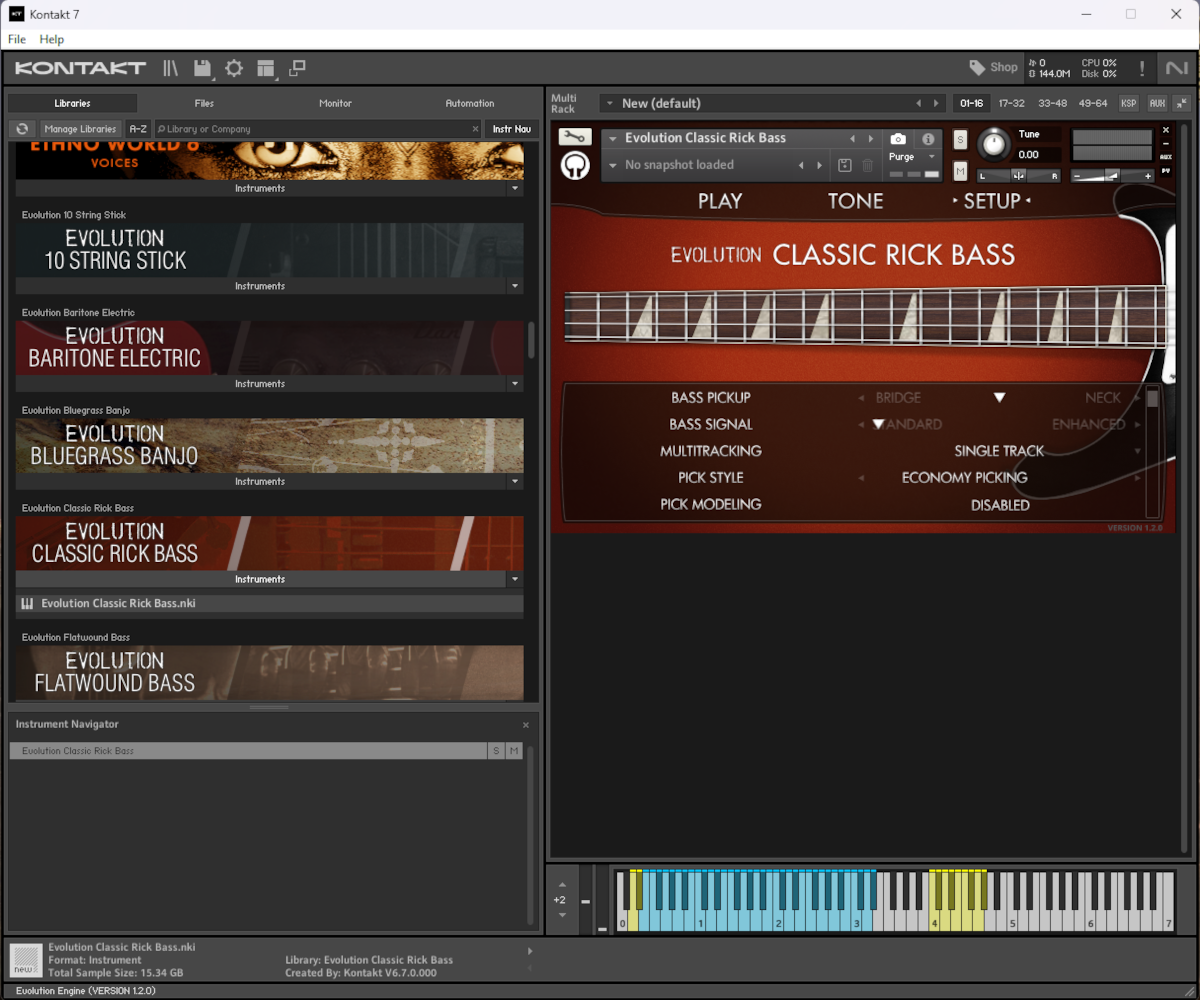Refresh the libraries list
The width and height of the screenshot is (1200, 1000).
click(21, 129)
